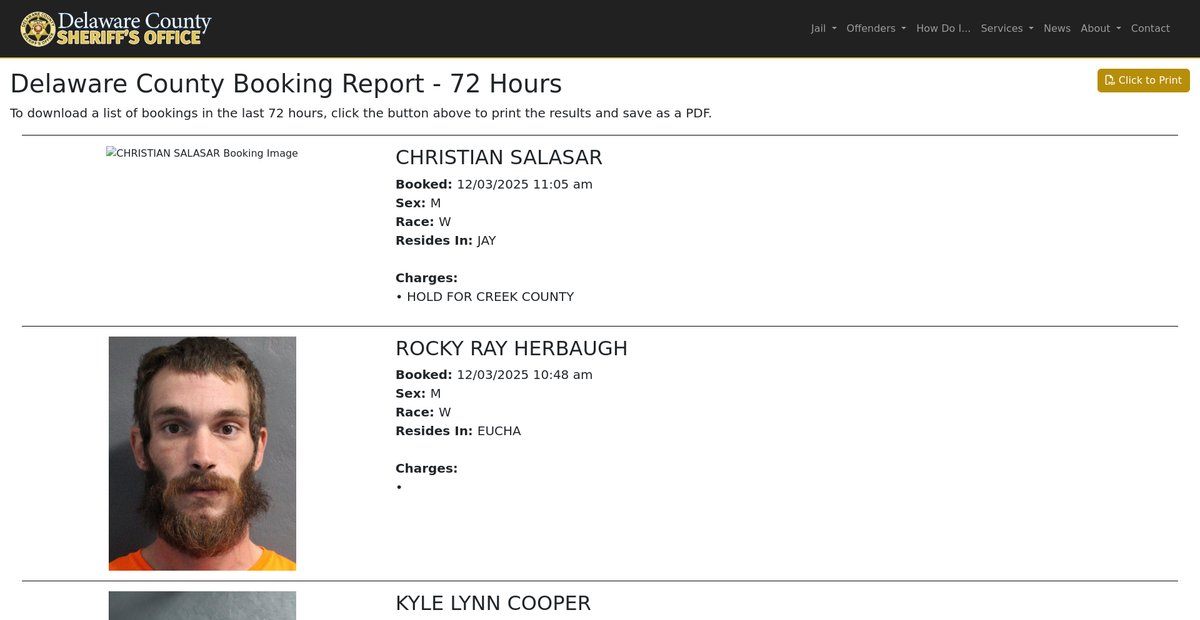
Task: Open the Jail dropdown menu
Action: (x=824, y=28)
